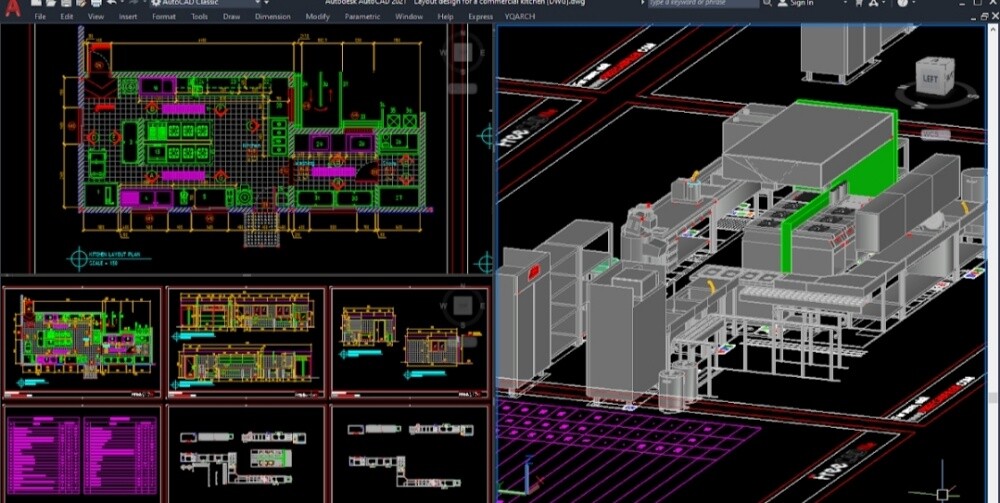Click the ViewCube in the lower-left sheets viewport
This screenshot has height=503, width=1000.
point(464,306)
